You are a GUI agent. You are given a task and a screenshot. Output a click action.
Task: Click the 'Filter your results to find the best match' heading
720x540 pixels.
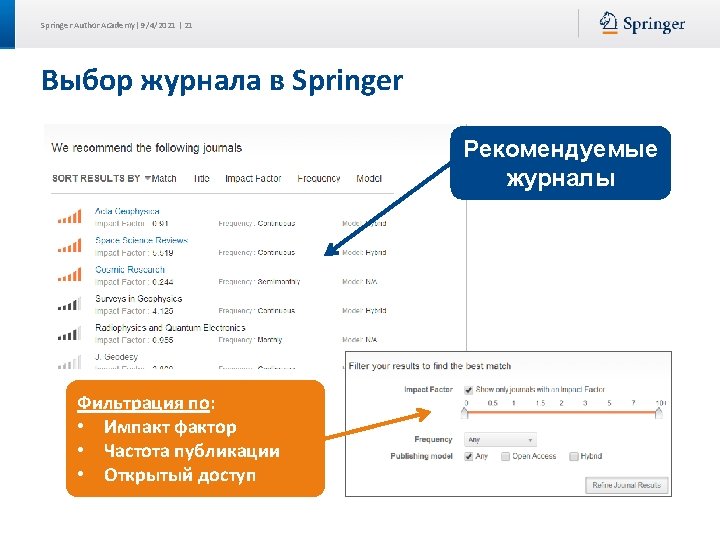coord(430,366)
